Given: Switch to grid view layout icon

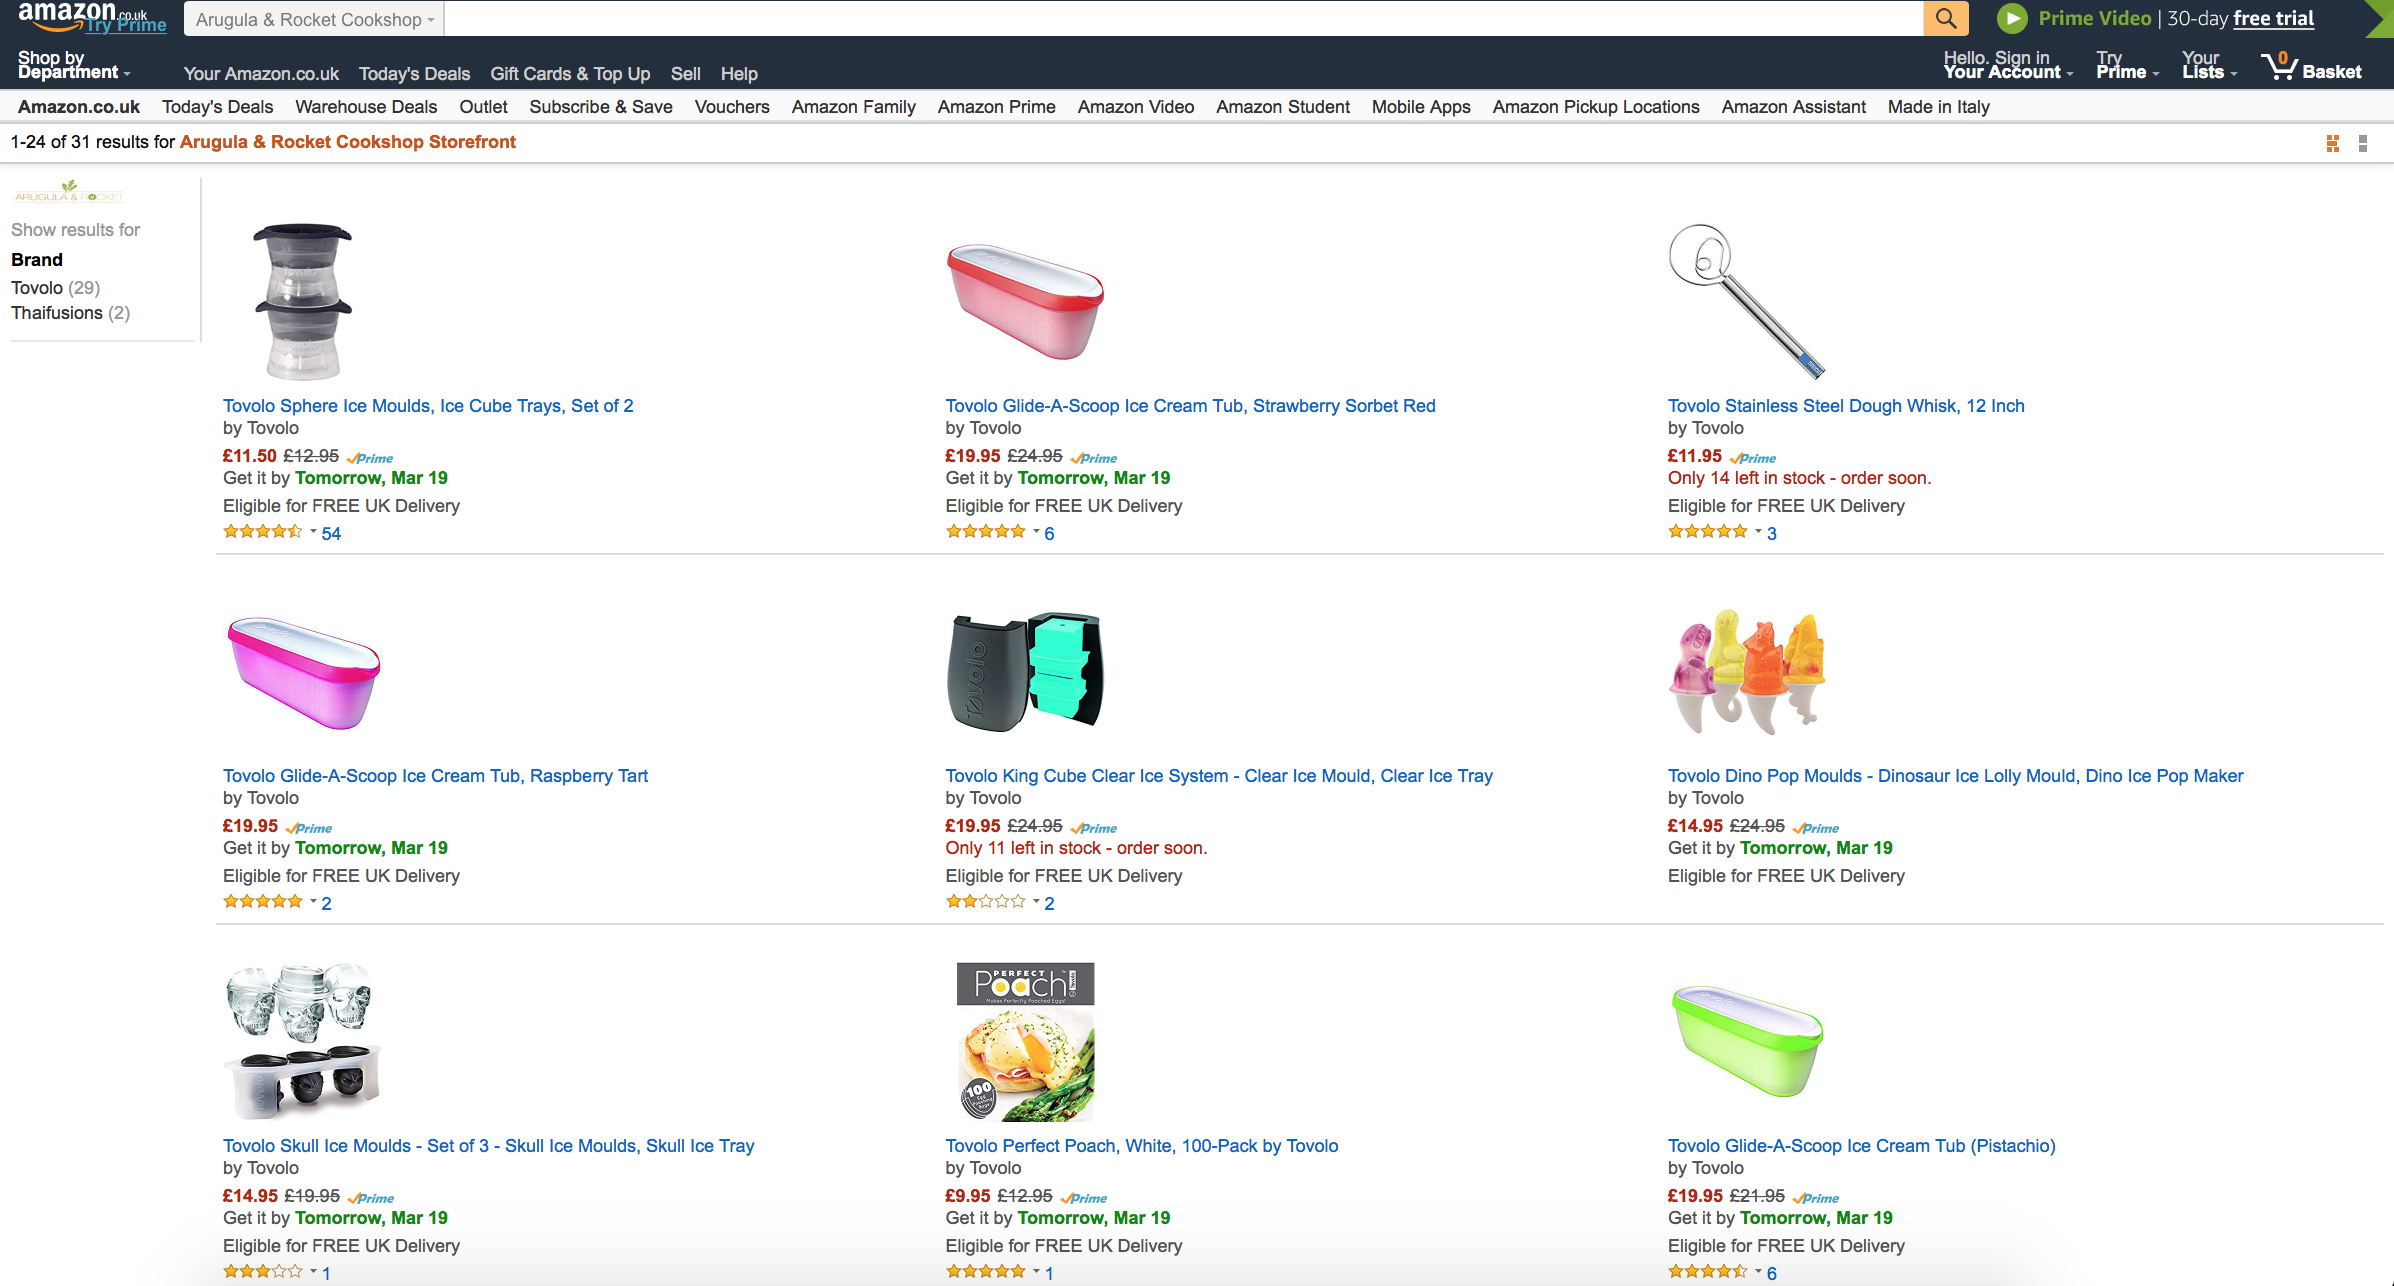Looking at the screenshot, I should point(2332,144).
